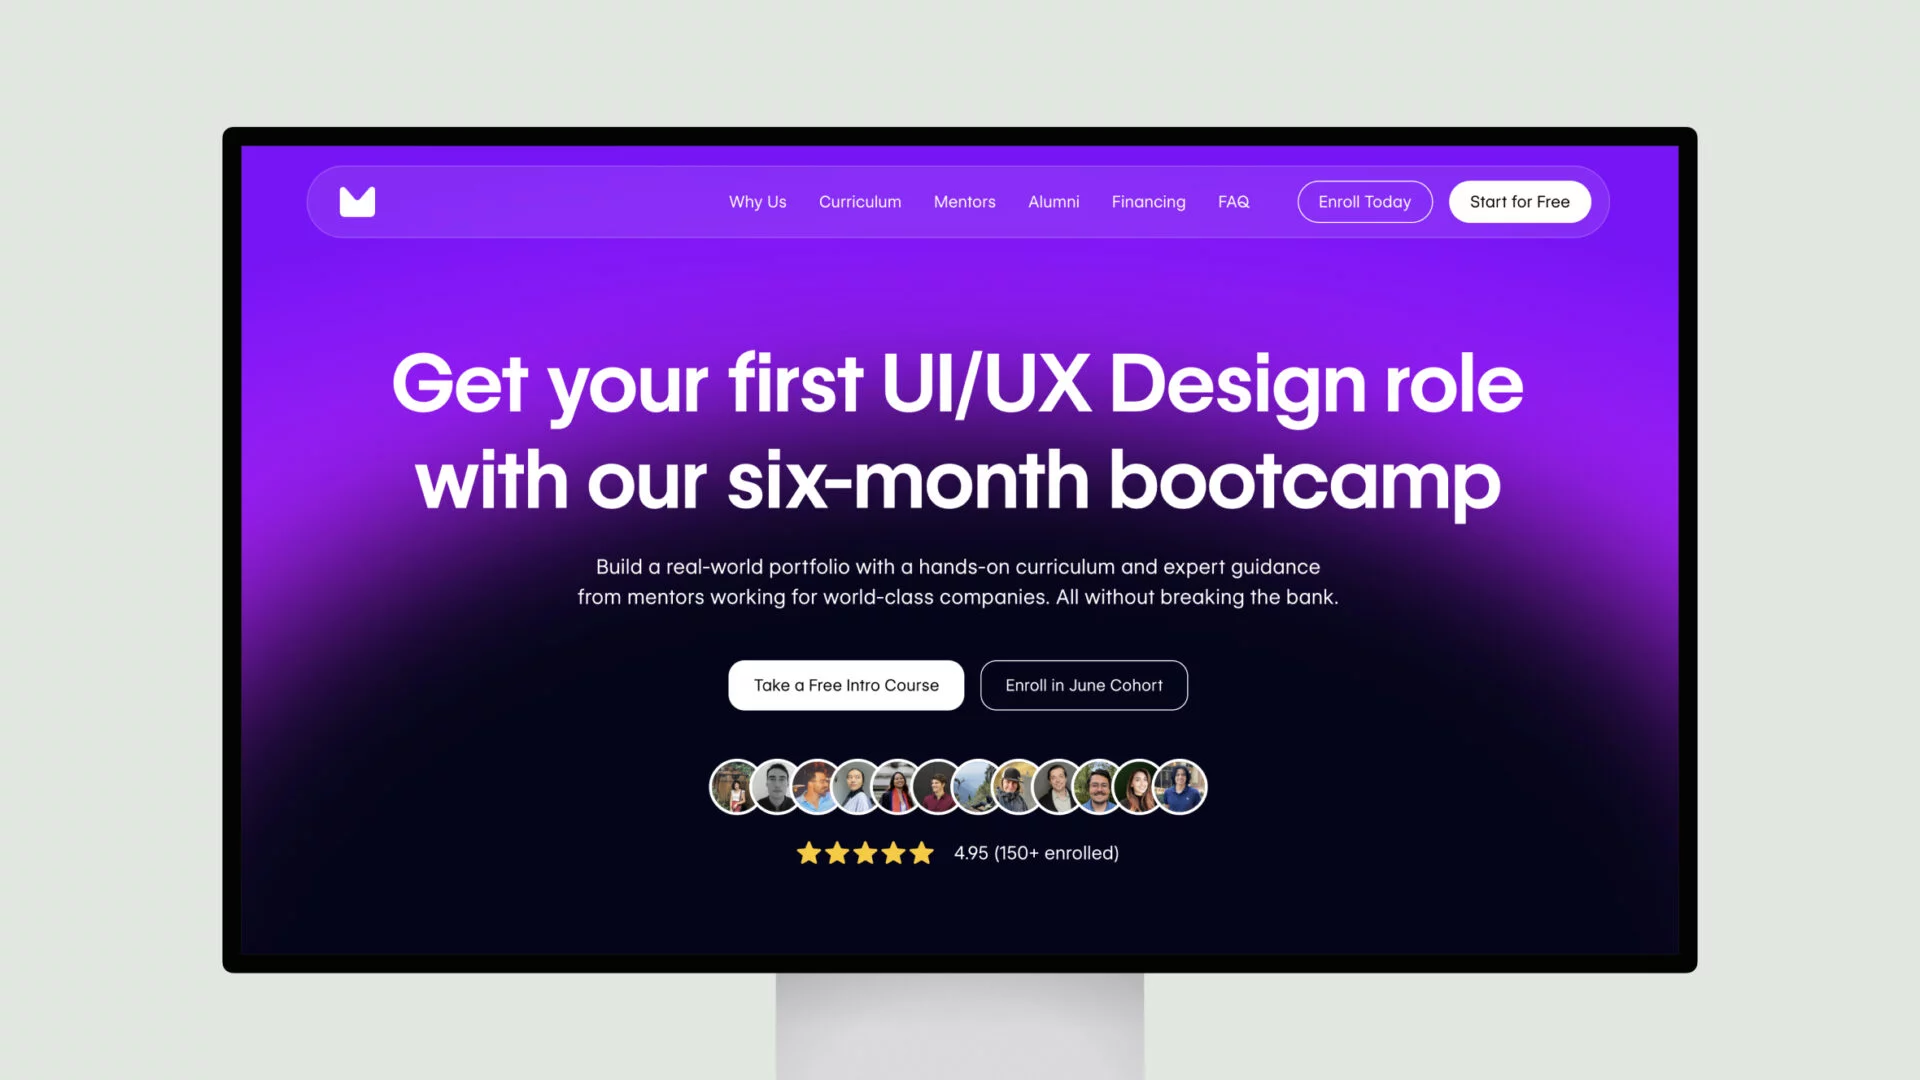Click the 'Alumni' navigation icon
Viewport: 1920px width, 1080px height.
pyautogui.click(x=1054, y=200)
